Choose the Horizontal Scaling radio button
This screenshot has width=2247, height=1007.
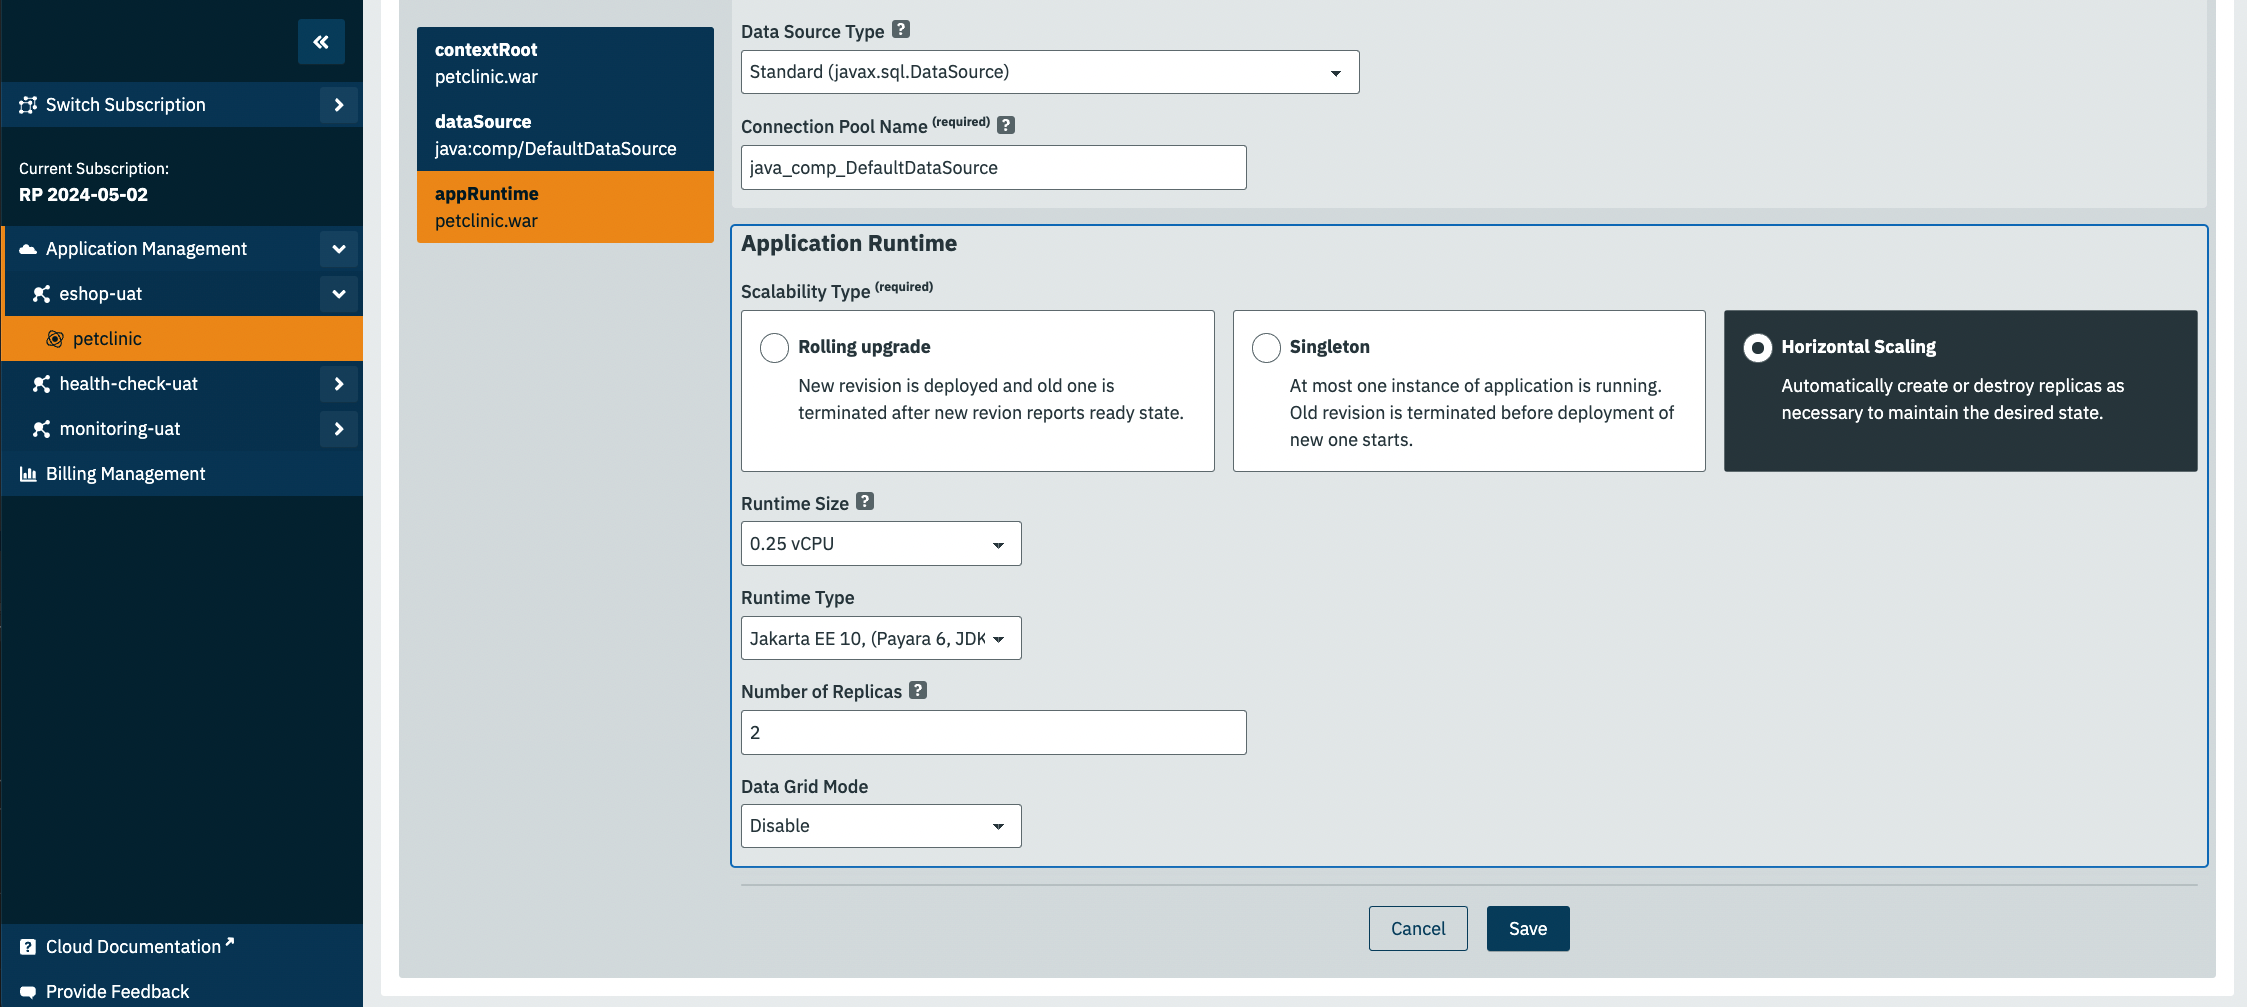[1757, 347]
